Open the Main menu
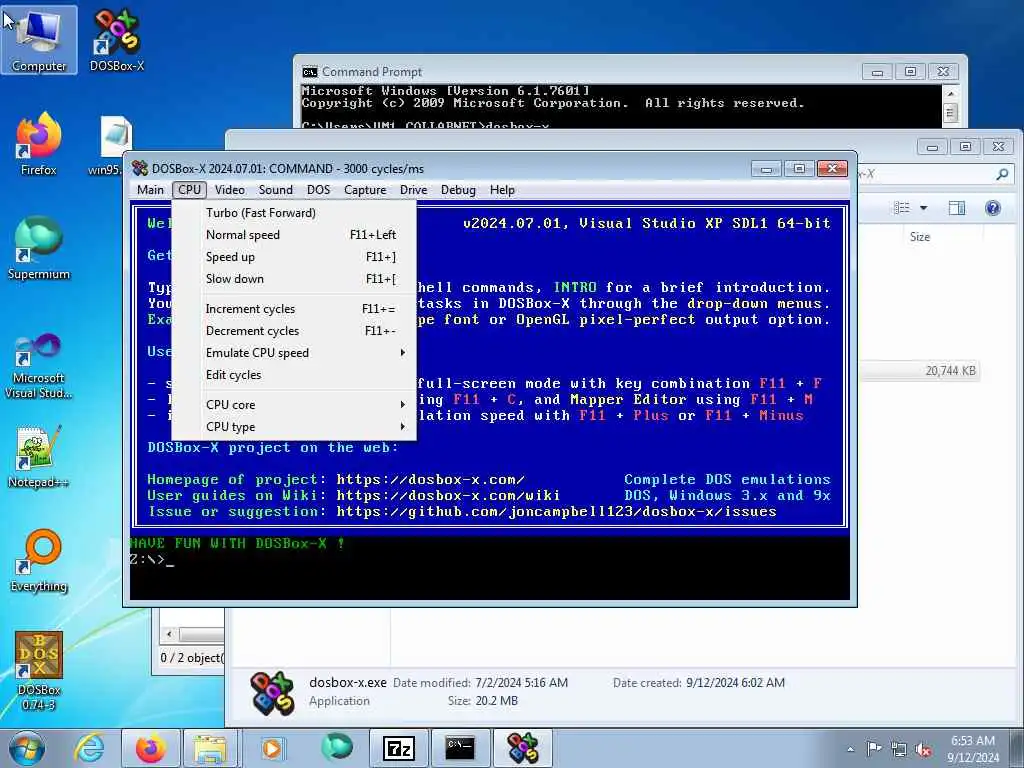This screenshot has width=1024, height=768. (x=150, y=189)
